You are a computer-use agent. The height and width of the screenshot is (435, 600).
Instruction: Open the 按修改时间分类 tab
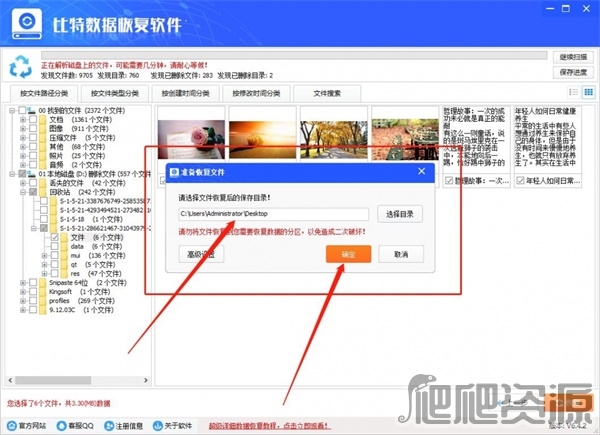256,93
